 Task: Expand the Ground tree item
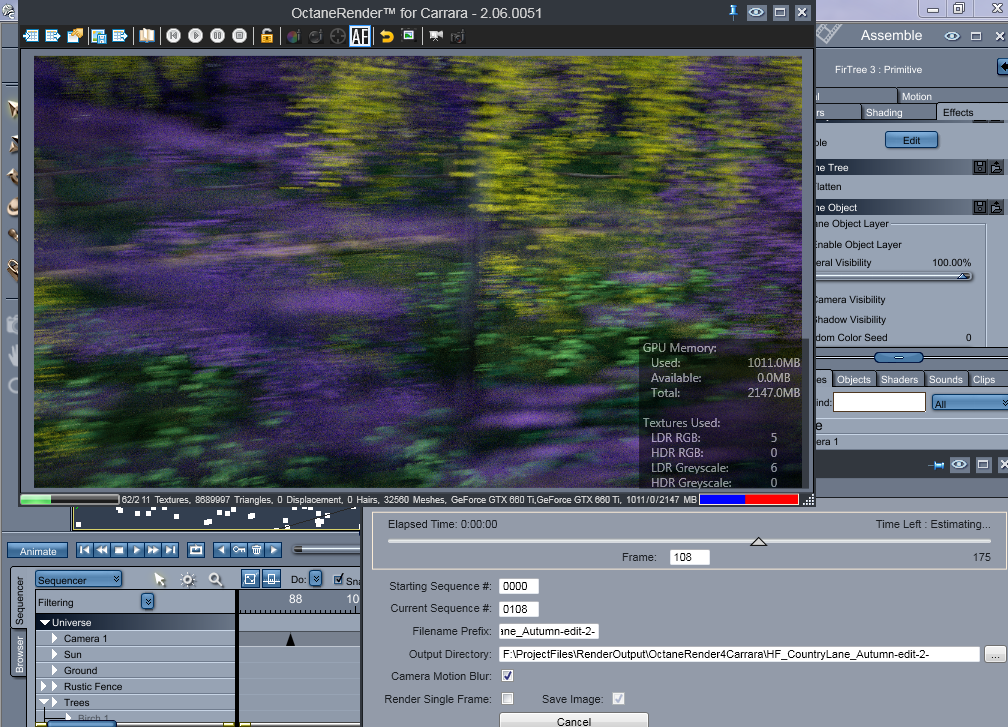click(x=55, y=670)
